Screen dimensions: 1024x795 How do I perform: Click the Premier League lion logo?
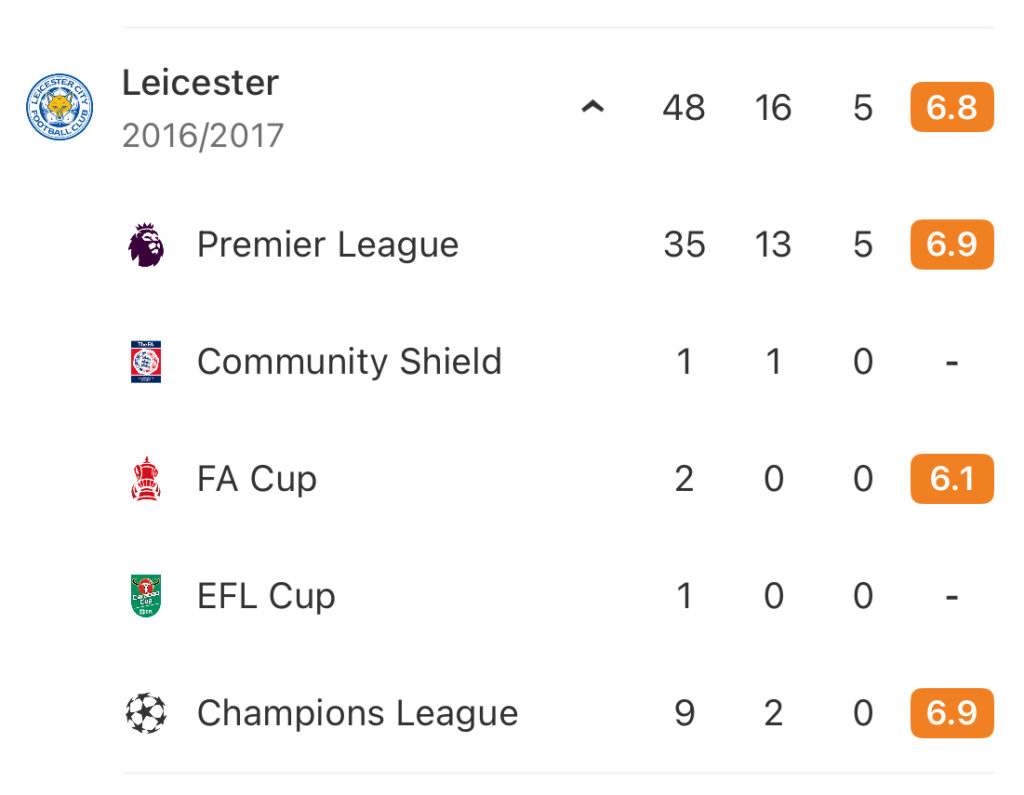[x=146, y=244]
